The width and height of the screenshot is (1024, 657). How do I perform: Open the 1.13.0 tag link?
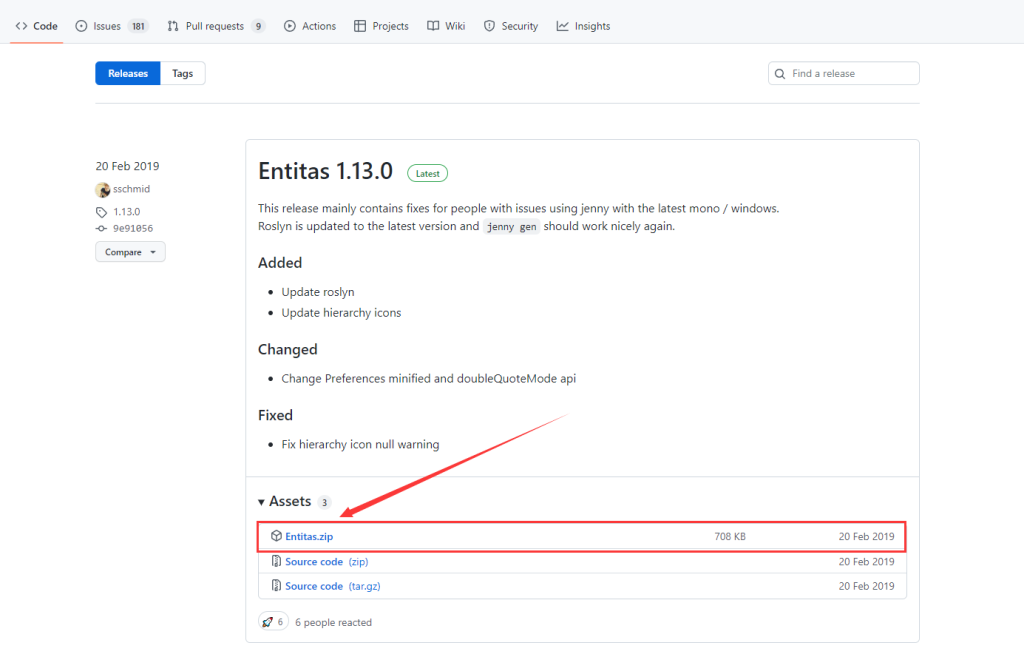pos(127,212)
